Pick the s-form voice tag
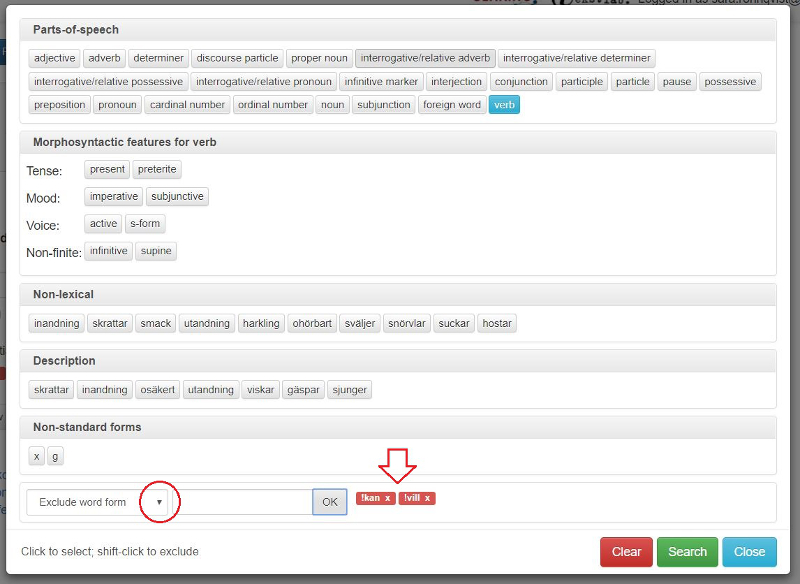The width and height of the screenshot is (800, 584). coord(145,224)
